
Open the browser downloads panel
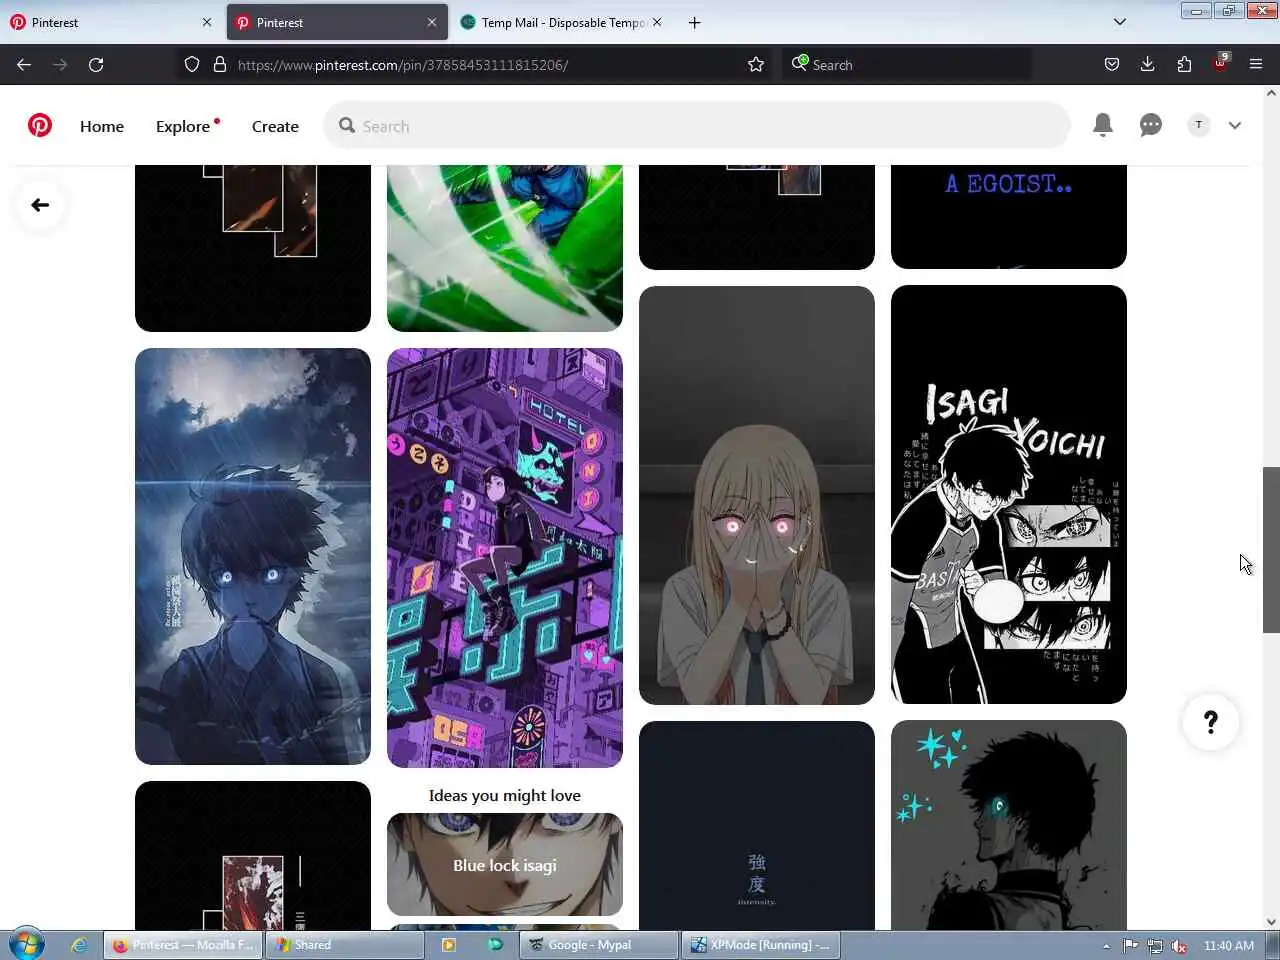point(1147,64)
